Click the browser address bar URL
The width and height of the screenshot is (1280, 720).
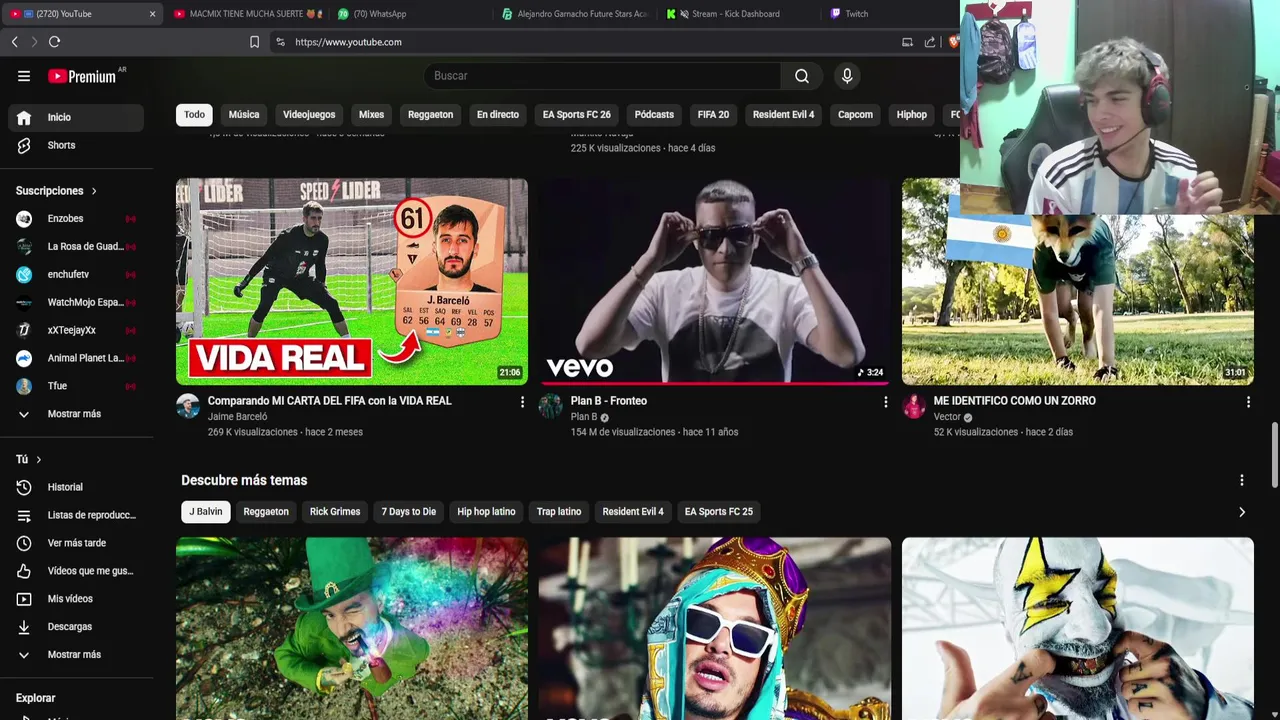348,42
